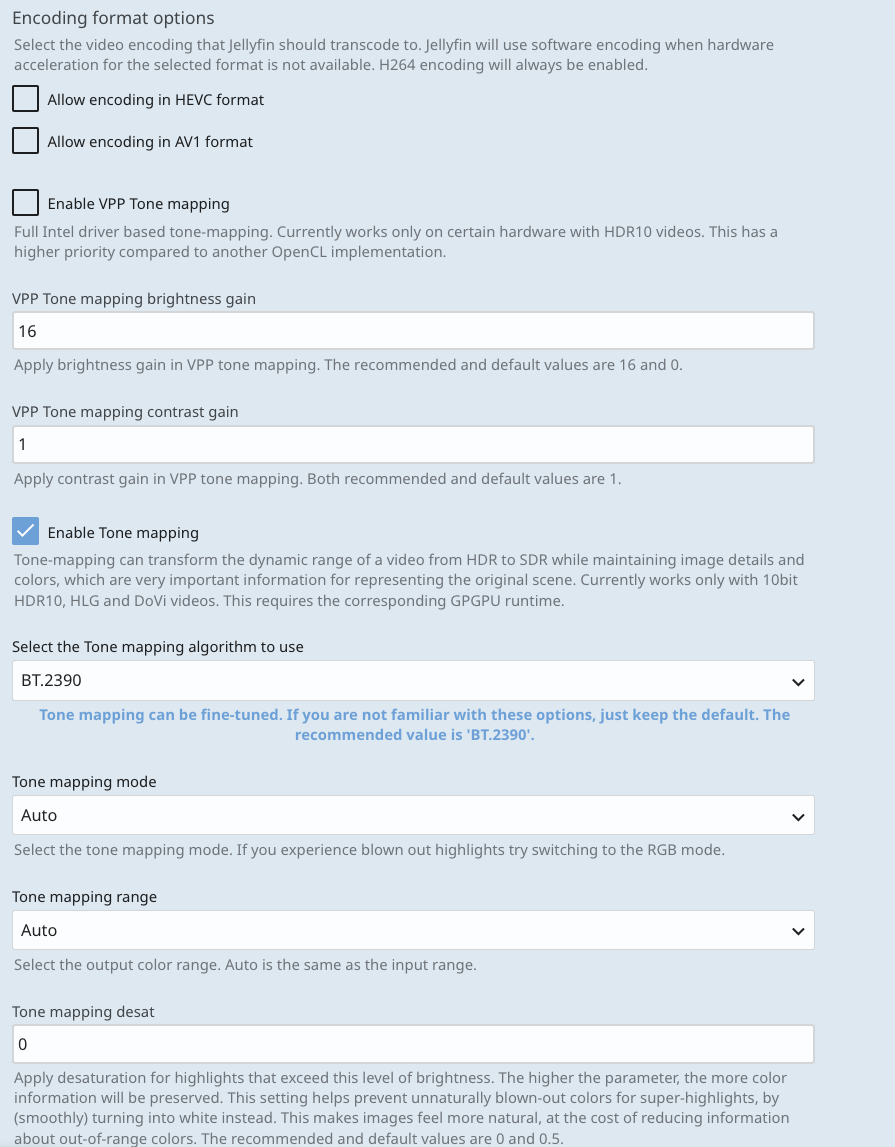Click the 'Select the Tone mapping algorithm to use' label

[158, 647]
